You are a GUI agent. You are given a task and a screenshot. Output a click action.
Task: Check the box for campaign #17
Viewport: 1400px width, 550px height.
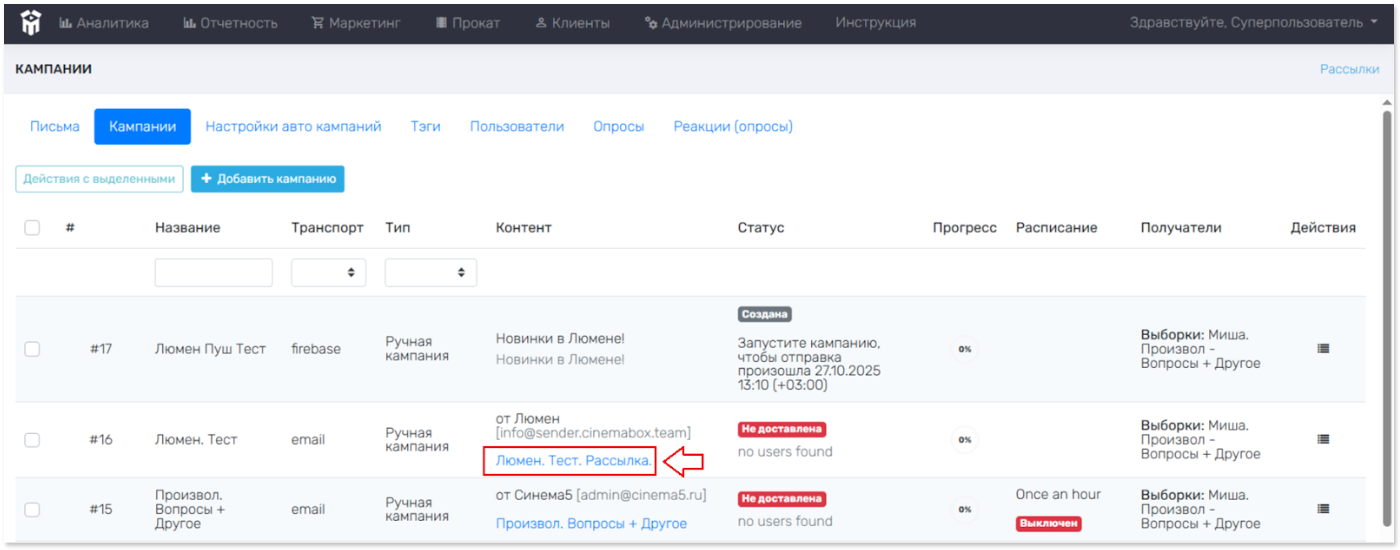[32, 349]
